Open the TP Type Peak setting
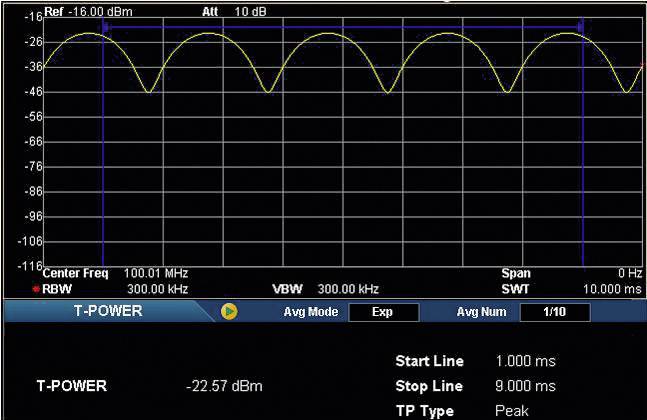Viewport: 647px width, 420px height. (x=511, y=410)
